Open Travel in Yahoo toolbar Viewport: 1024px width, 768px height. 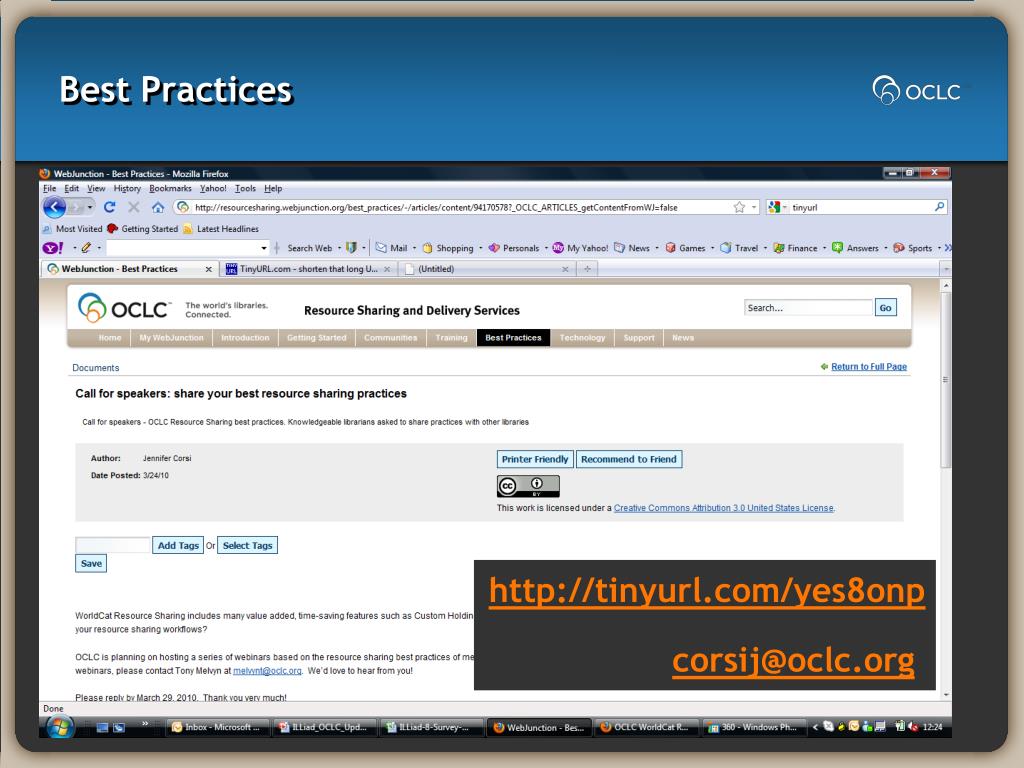point(739,248)
